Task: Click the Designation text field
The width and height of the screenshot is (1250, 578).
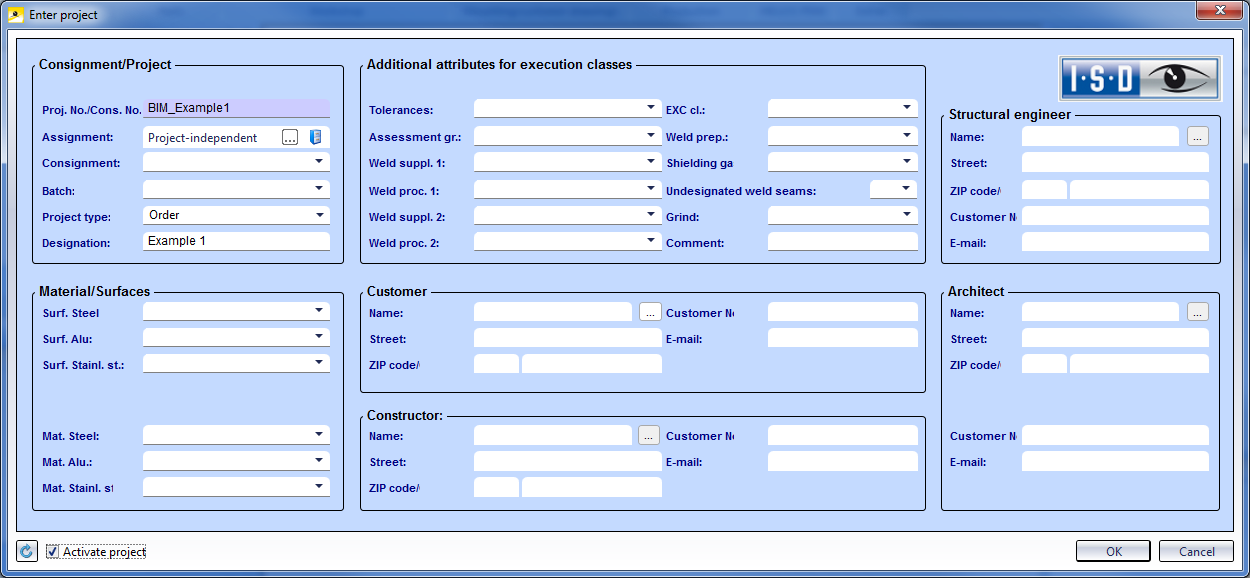Action: (x=236, y=241)
